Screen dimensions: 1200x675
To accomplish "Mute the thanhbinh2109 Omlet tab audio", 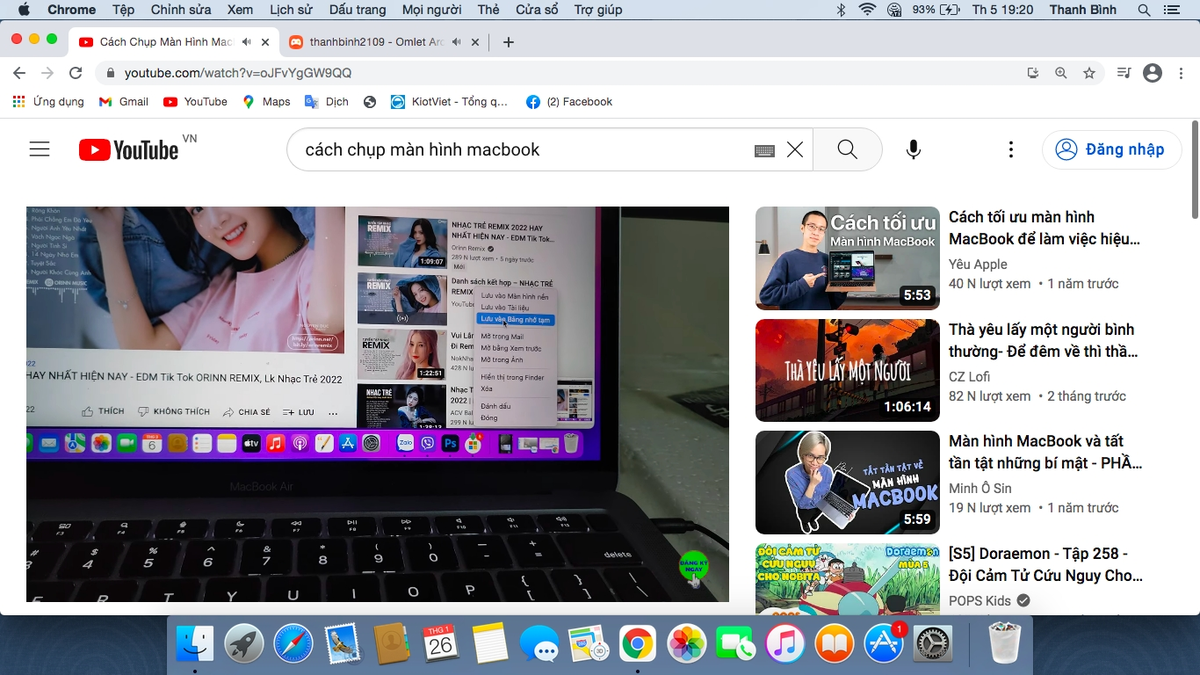I will tap(456, 42).
